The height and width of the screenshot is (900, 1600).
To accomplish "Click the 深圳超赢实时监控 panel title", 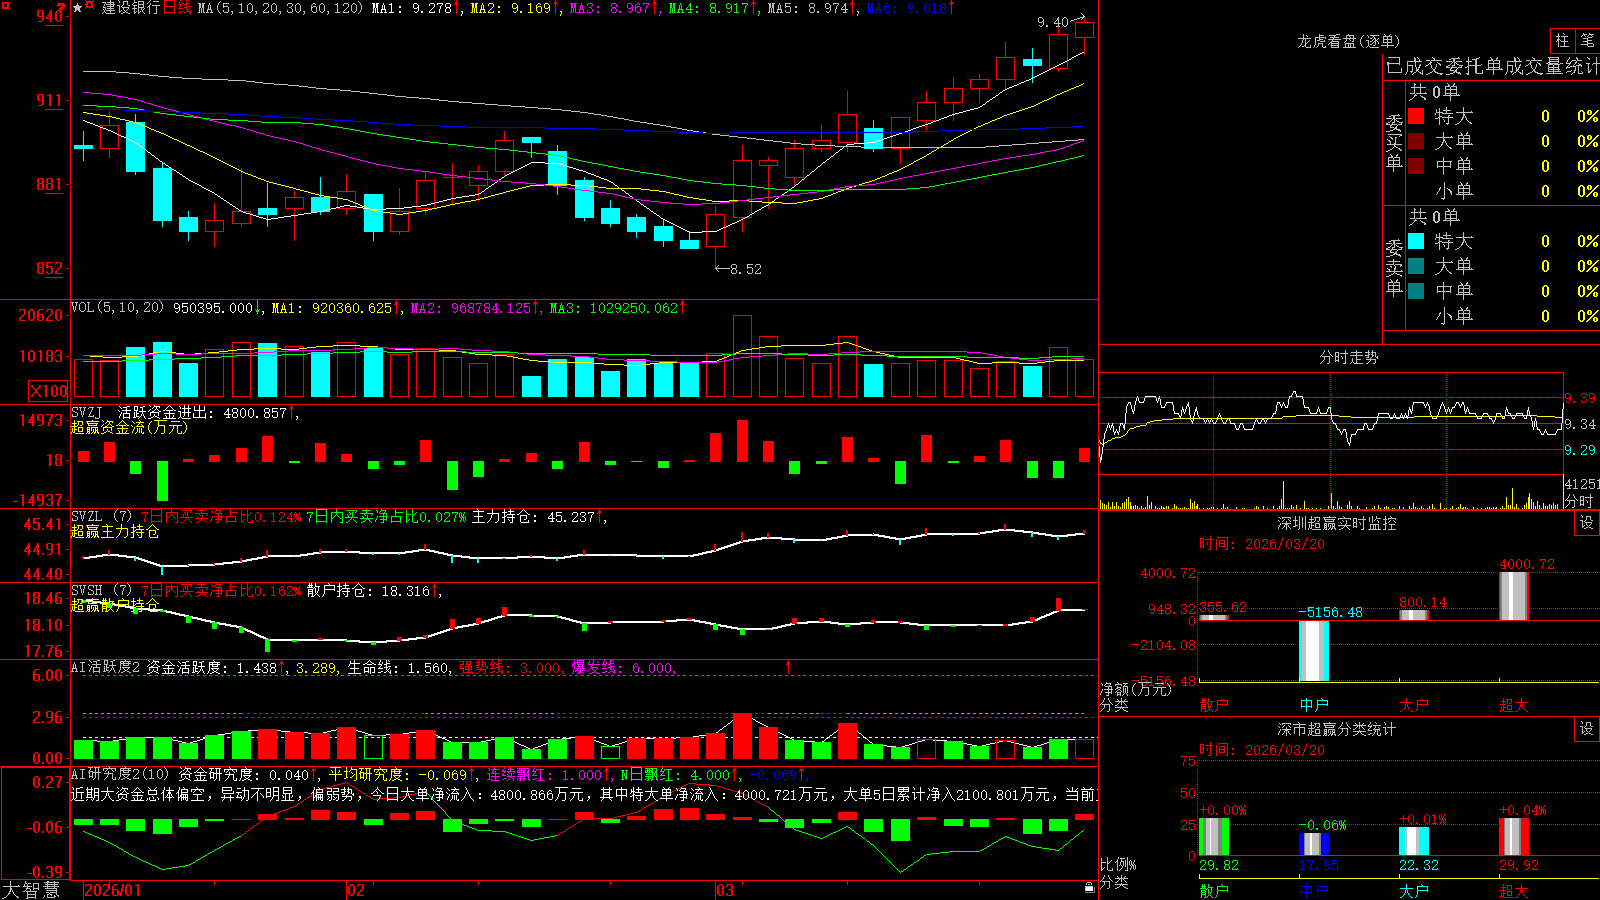I will click(1337, 523).
